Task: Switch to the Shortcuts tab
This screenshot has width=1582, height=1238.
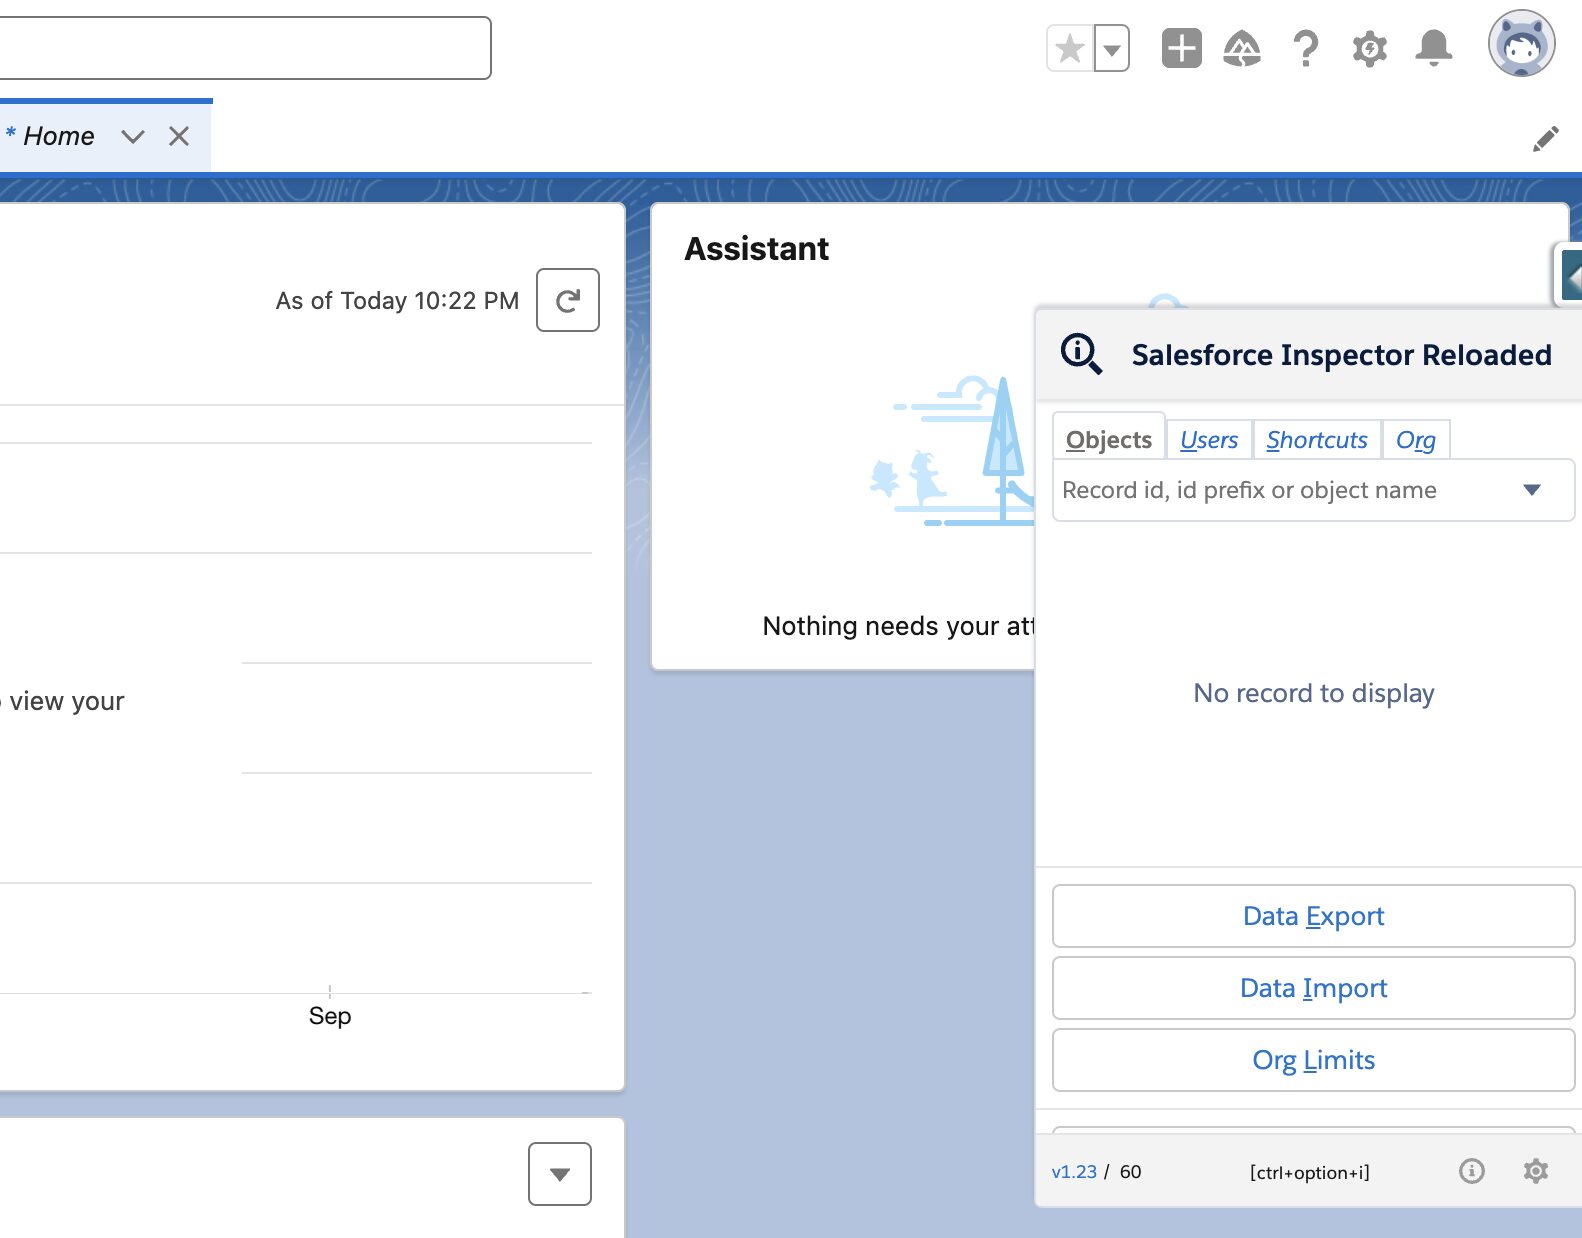Action: [1317, 439]
